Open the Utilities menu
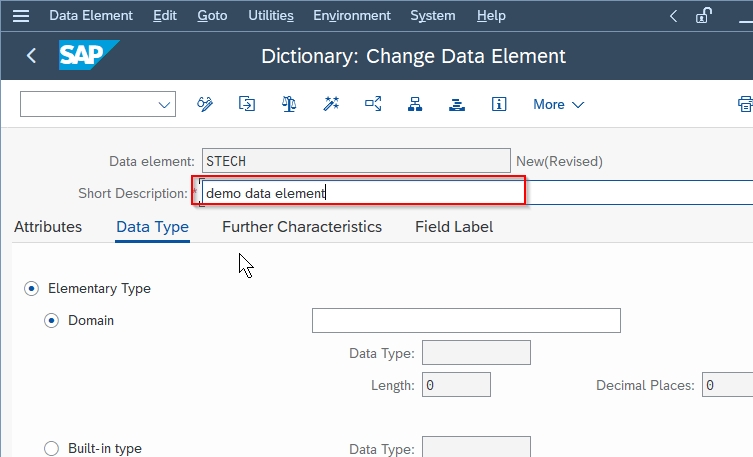 270,16
